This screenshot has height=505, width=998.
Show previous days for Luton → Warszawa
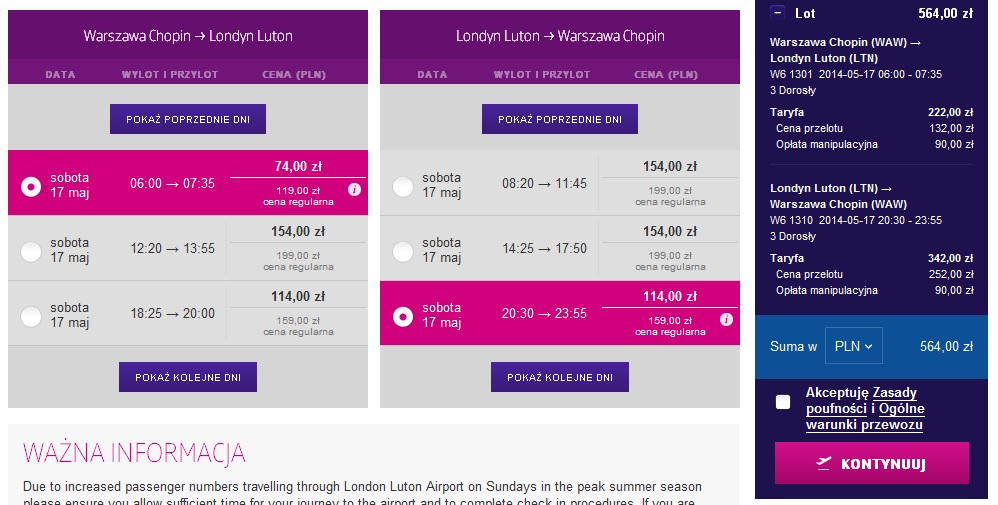coord(559,119)
